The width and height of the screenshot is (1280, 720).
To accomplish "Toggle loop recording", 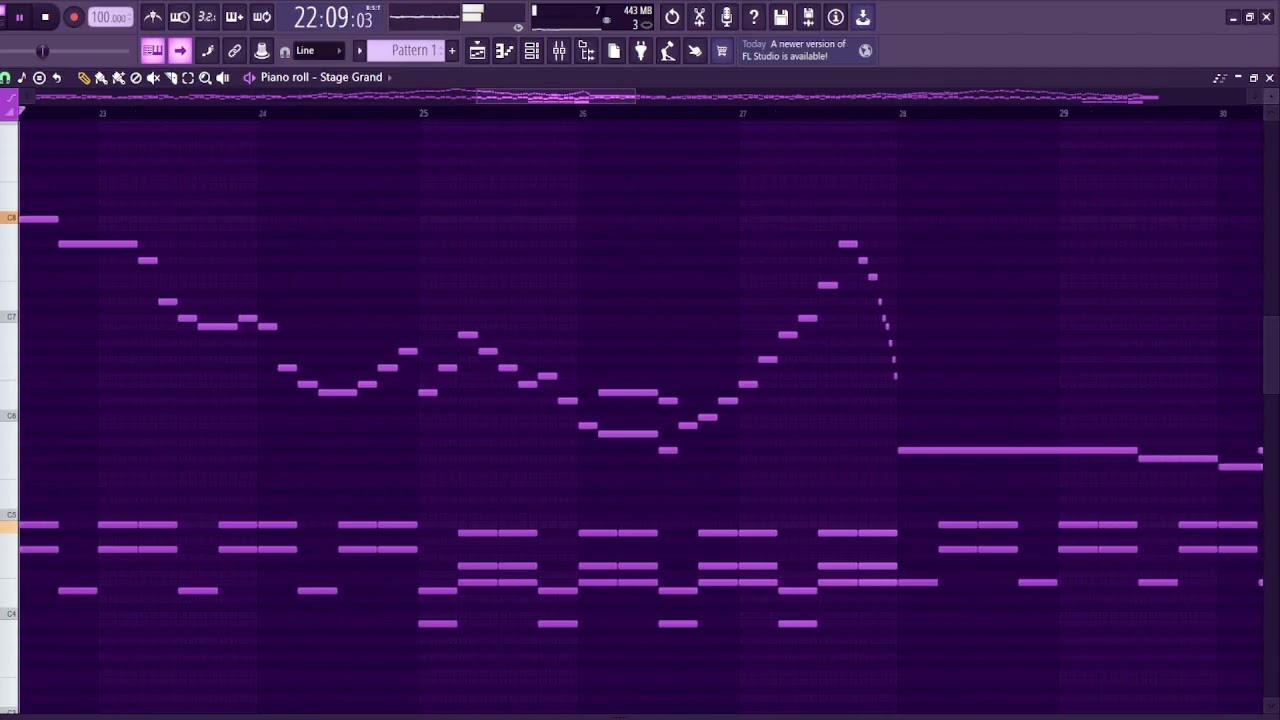I will 261,17.
